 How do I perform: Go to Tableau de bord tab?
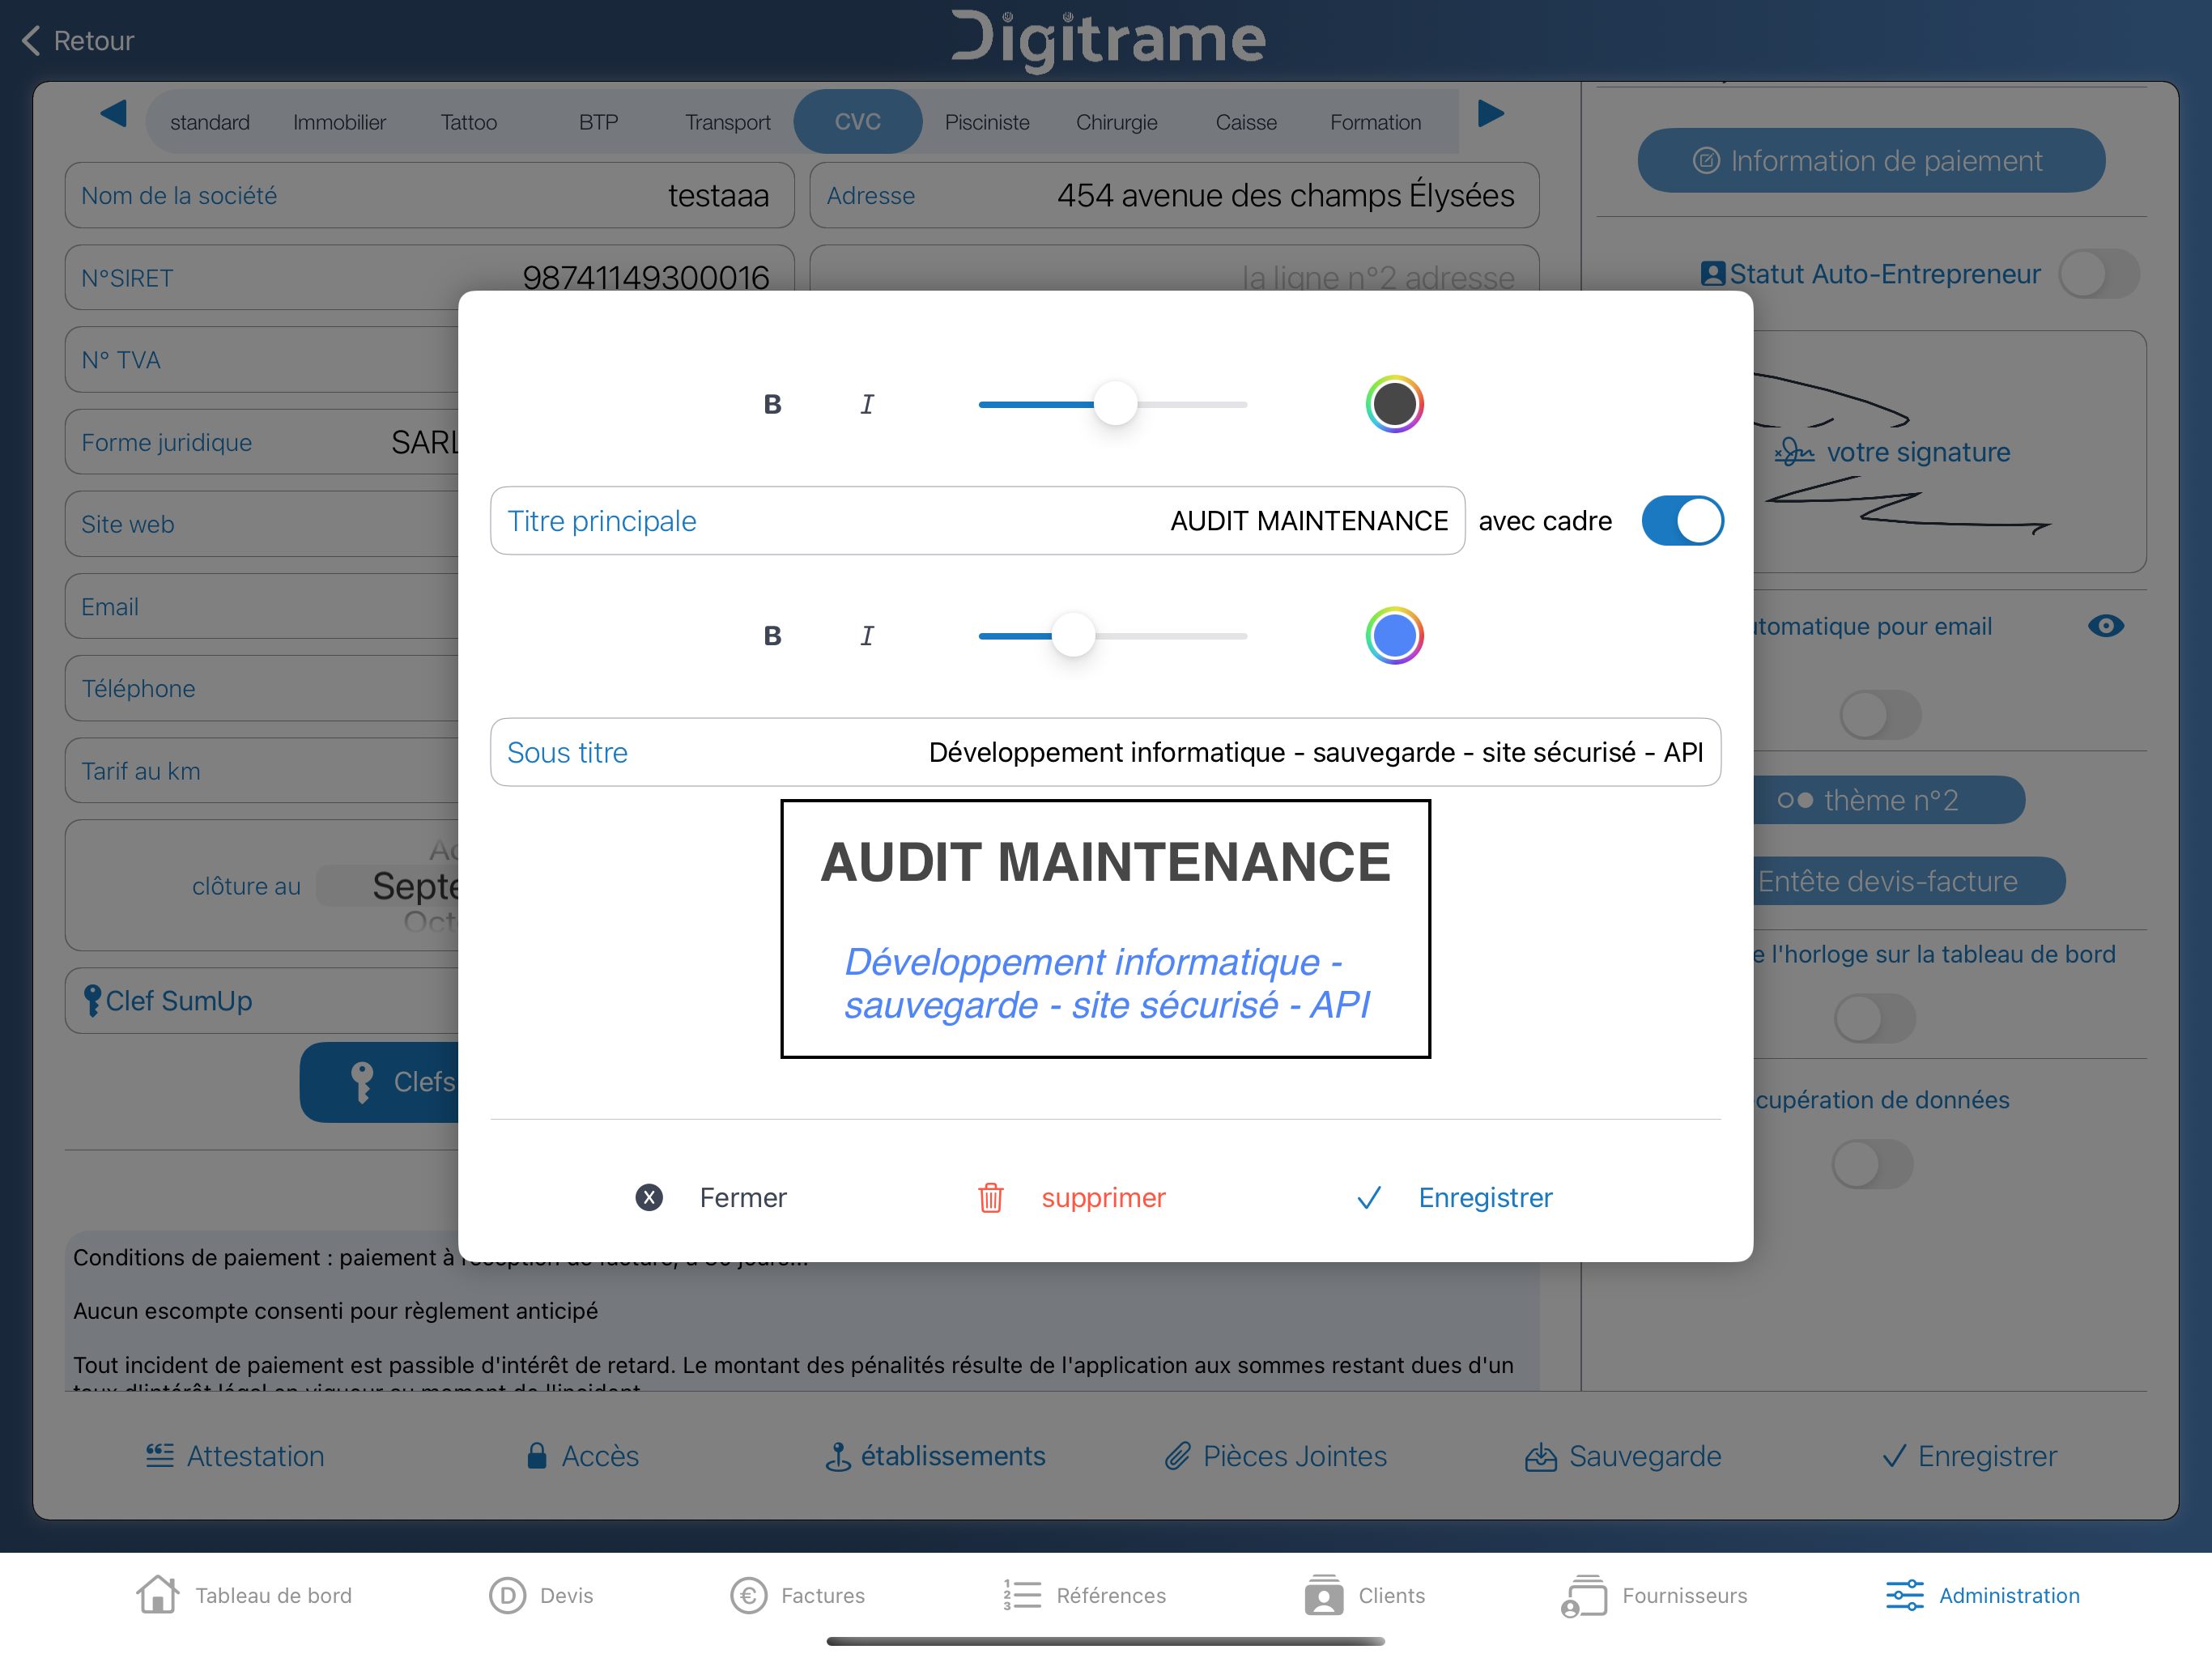coord(245,1595)
